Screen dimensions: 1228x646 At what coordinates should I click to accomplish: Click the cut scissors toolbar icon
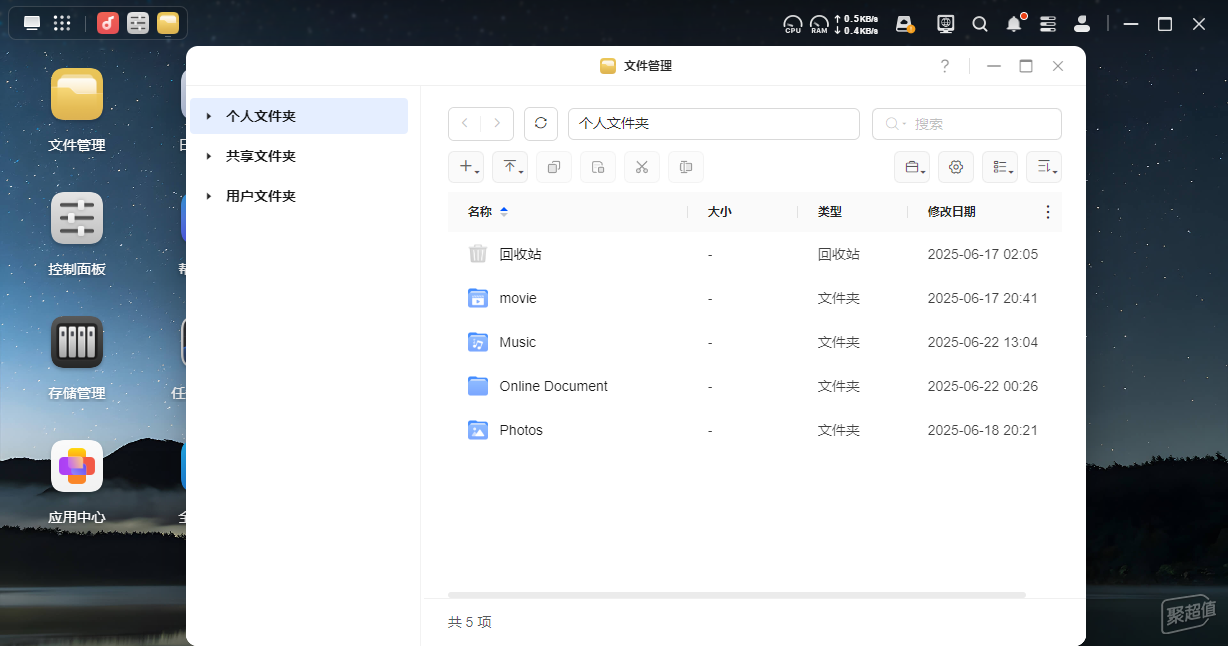click(642, 167)
